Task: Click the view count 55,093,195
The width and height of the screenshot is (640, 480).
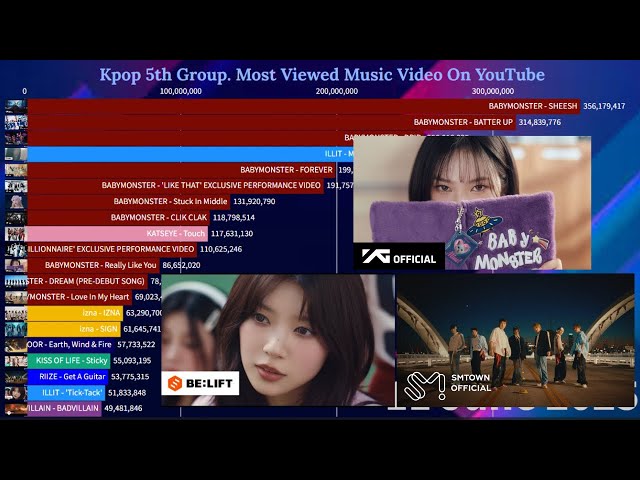Action: (x=132, y=361)
